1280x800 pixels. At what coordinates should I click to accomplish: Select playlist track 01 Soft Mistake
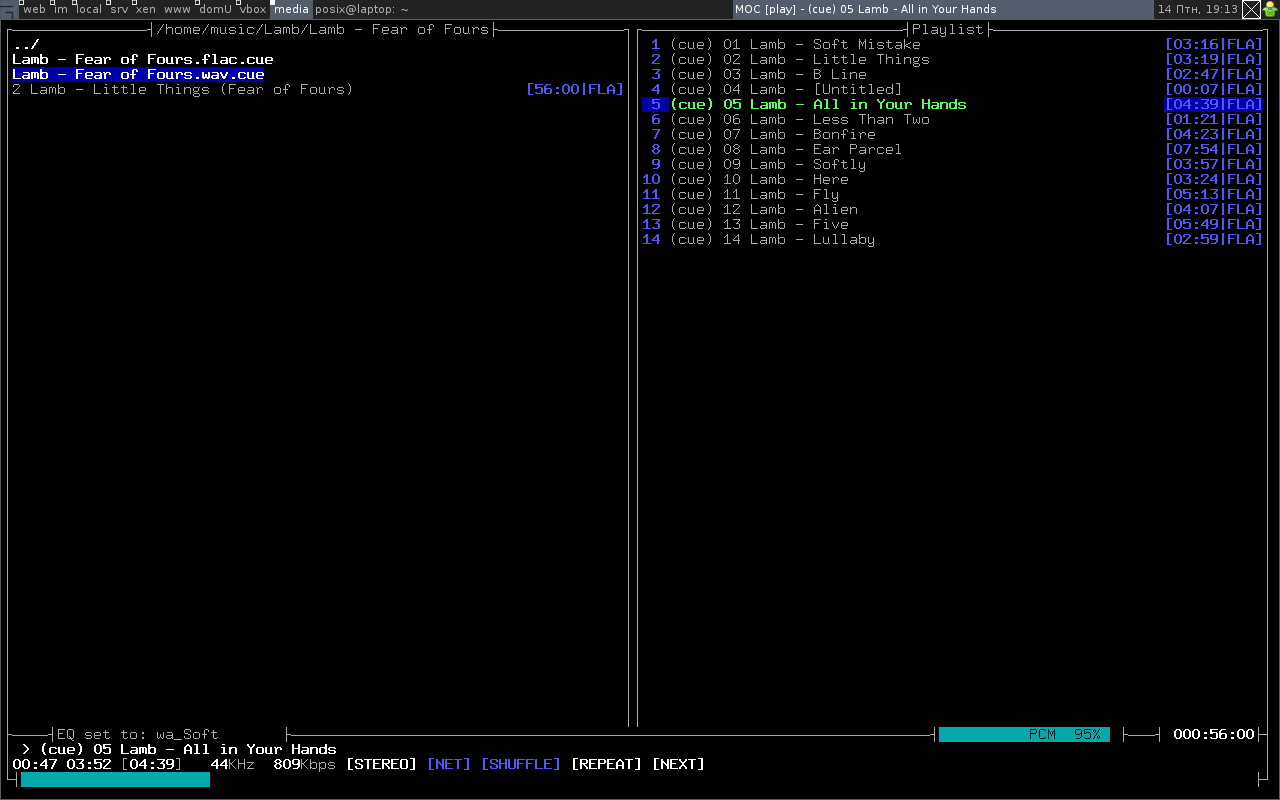[x=952, y=44]
